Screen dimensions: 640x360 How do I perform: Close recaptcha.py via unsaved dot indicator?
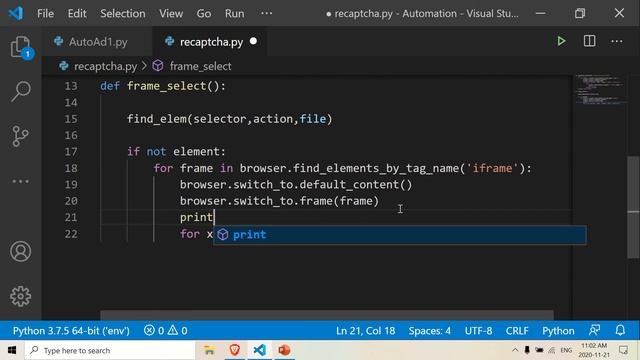pyautogui.click(x=253, y=41)
